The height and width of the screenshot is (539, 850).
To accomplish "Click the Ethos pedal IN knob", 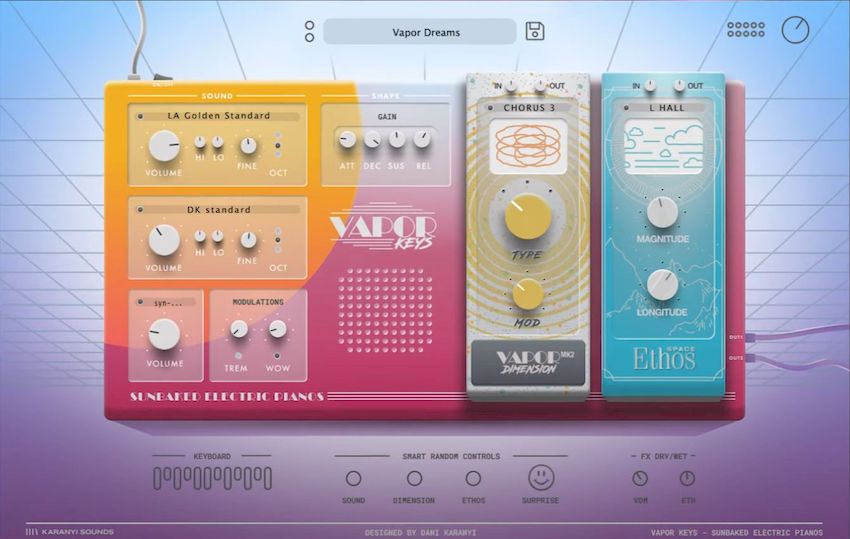I will (x=649, y=85).
